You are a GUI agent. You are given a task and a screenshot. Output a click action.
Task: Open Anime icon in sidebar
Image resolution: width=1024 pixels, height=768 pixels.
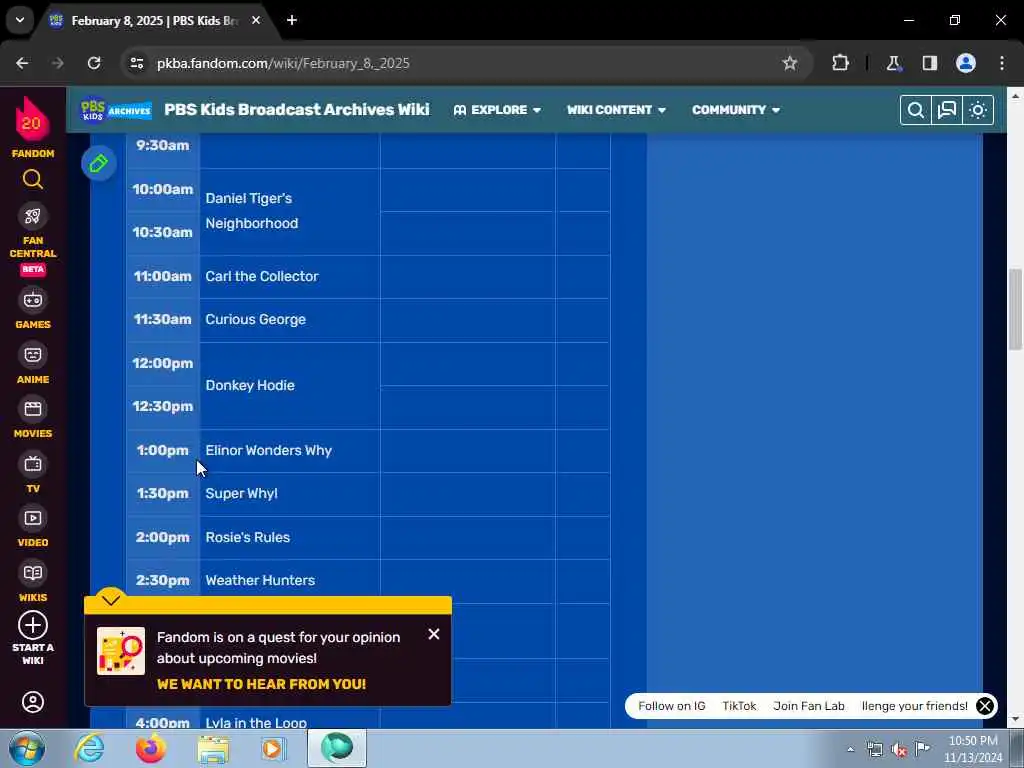tap(33, 355)
